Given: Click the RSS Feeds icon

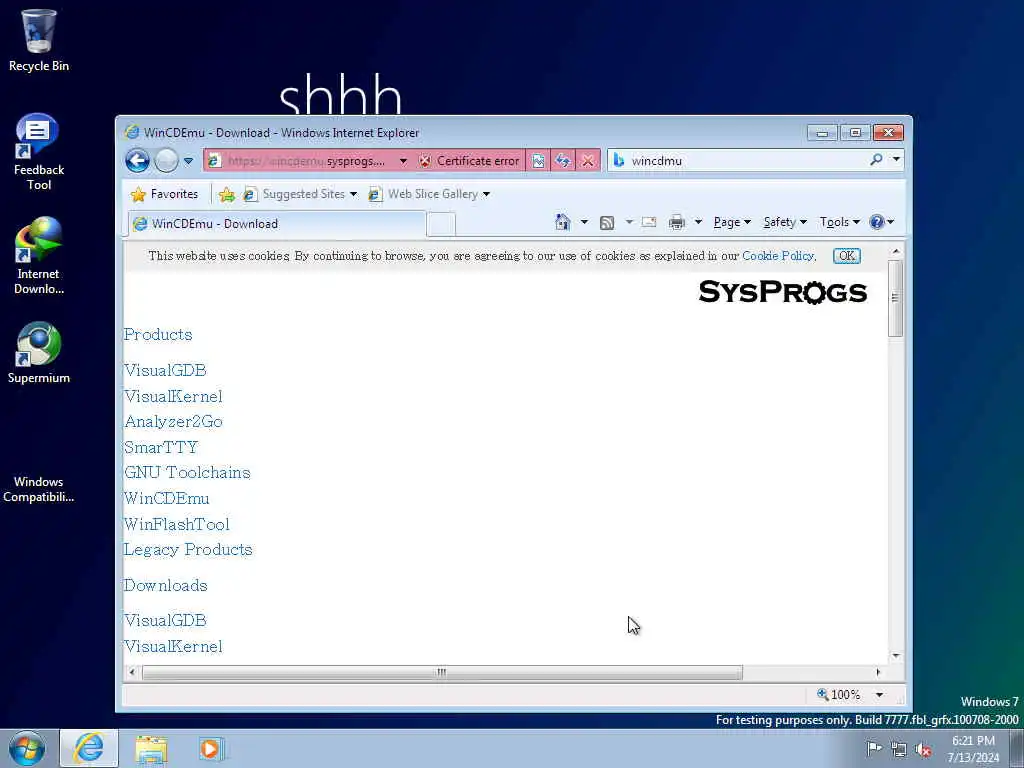Looking at the screenshot, I should pyautogui.click(x=607, y=223).
